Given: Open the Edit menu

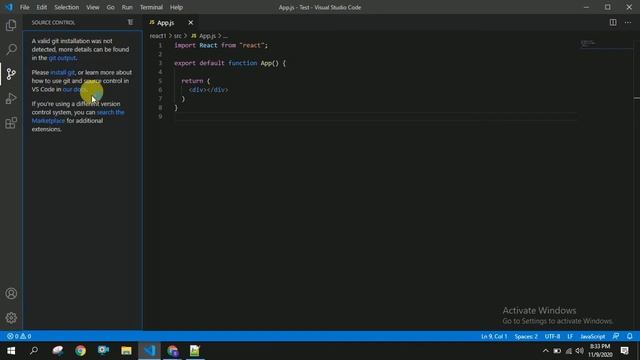Looking at the screenshot, I should (42, 7).
